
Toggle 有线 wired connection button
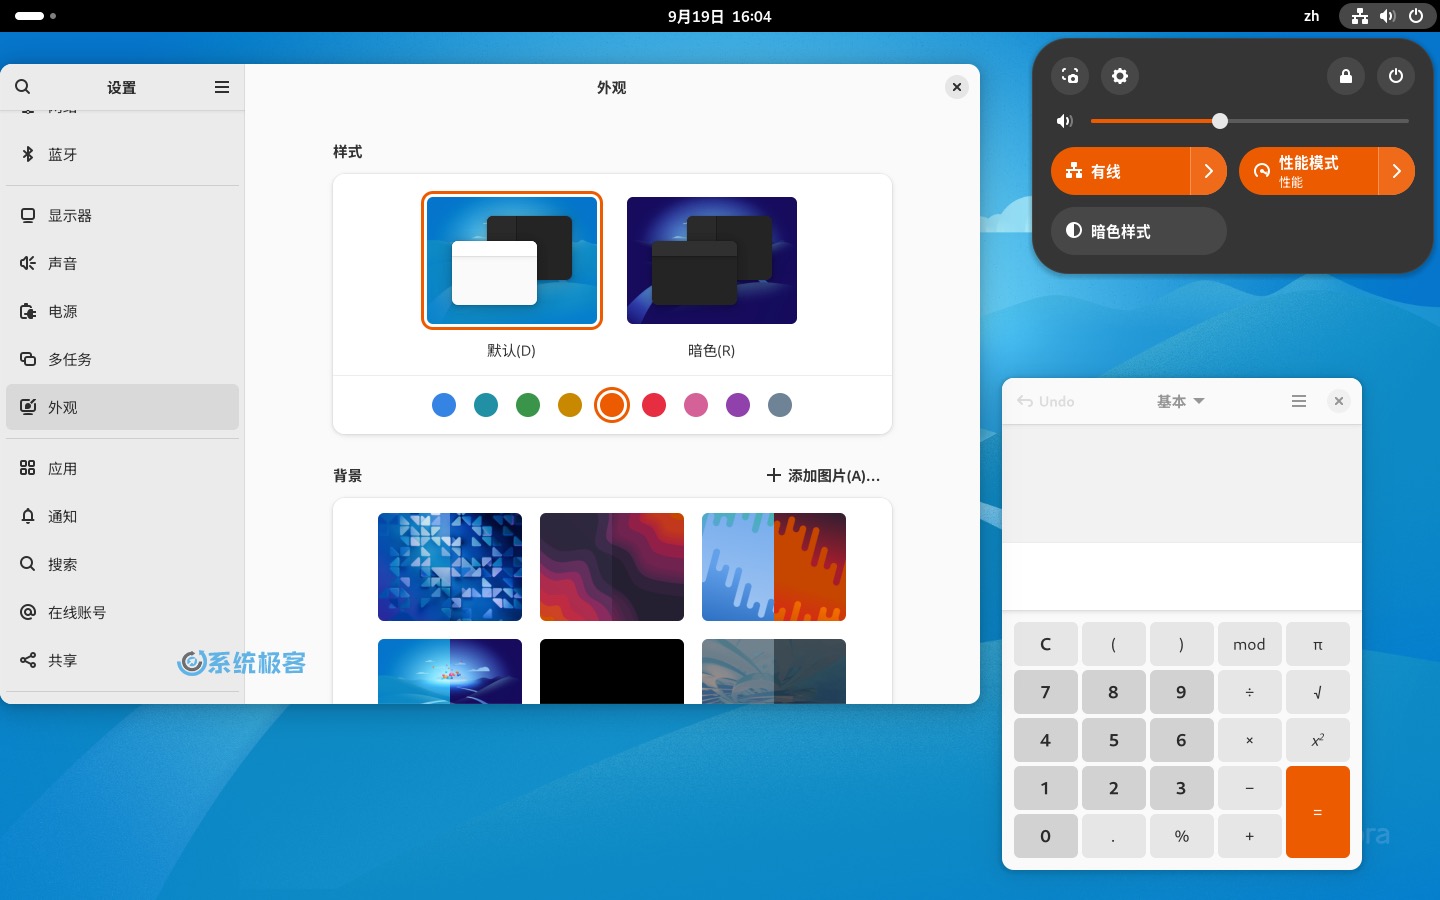pos(1120,171)
